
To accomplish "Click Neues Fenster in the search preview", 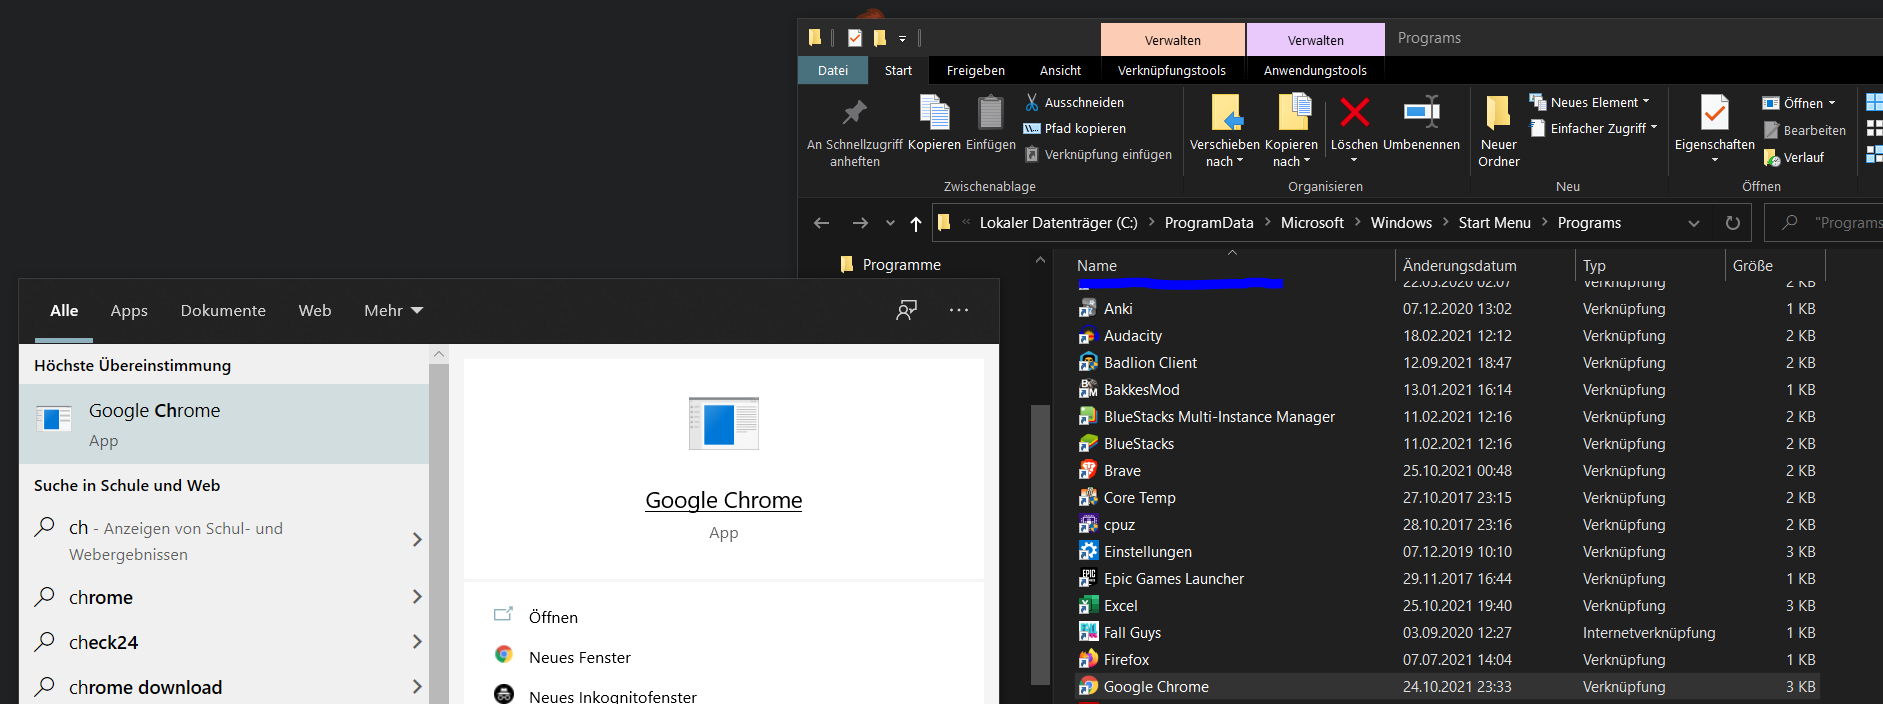I will click(579, 657).
